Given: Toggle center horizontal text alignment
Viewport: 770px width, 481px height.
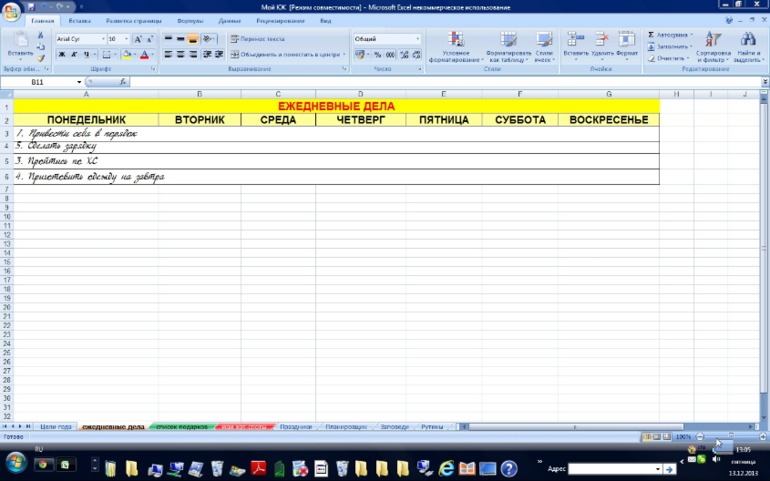Looking at the screenshot, I should pyautogui.click(x=181, y=55).
